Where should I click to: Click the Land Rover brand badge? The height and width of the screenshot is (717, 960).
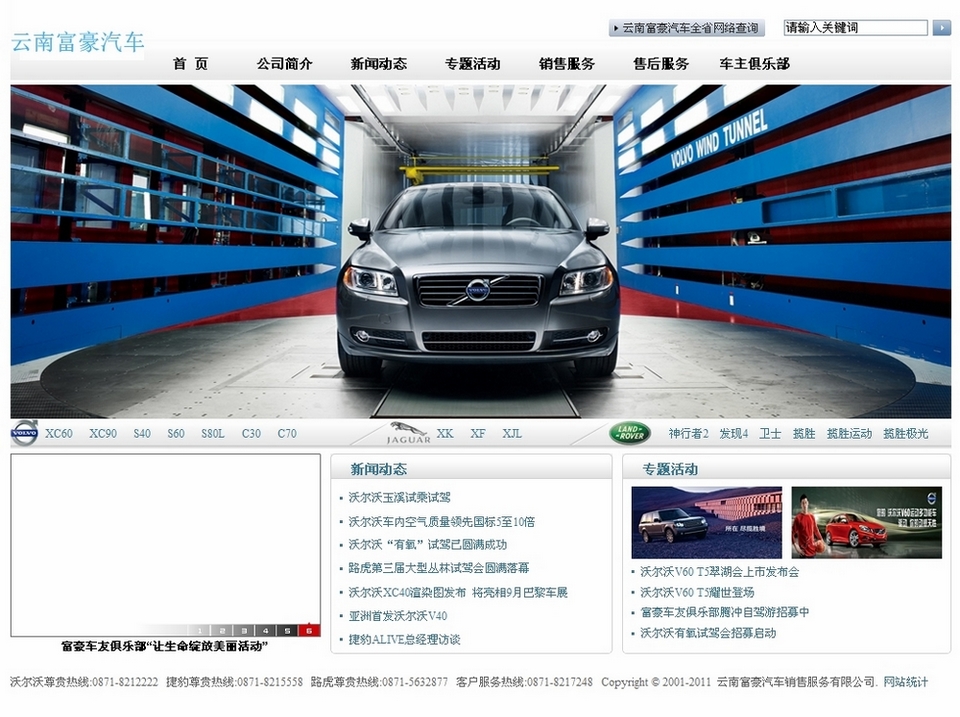[x=630, y=433]
